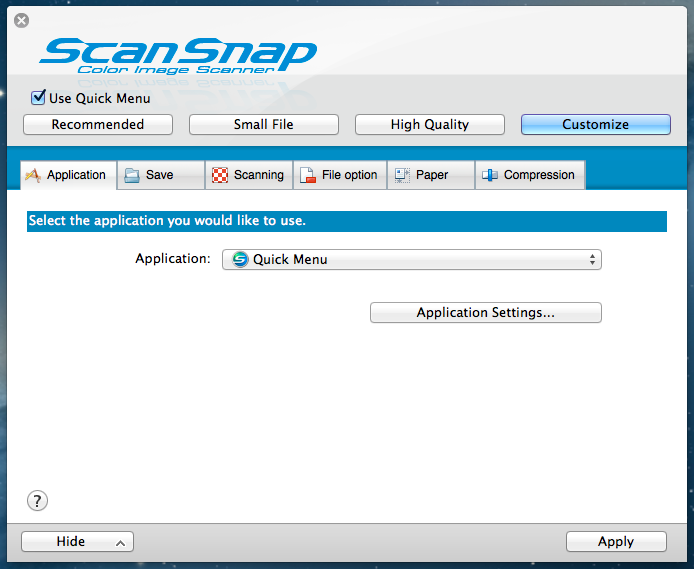Switch to the Scanning tab

[x=249, y=175]
